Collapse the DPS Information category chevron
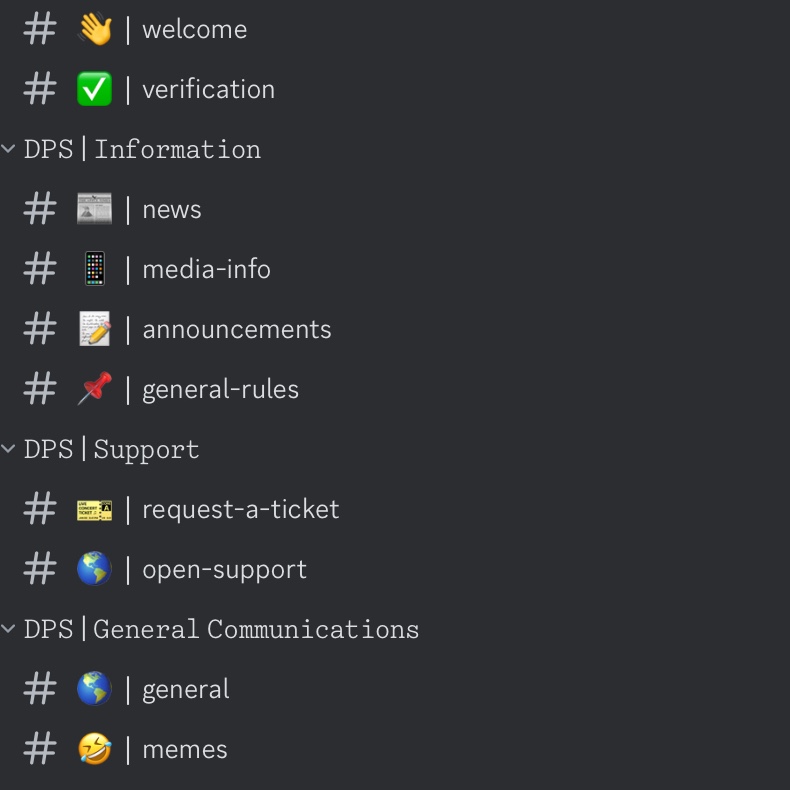 [9, 149]
